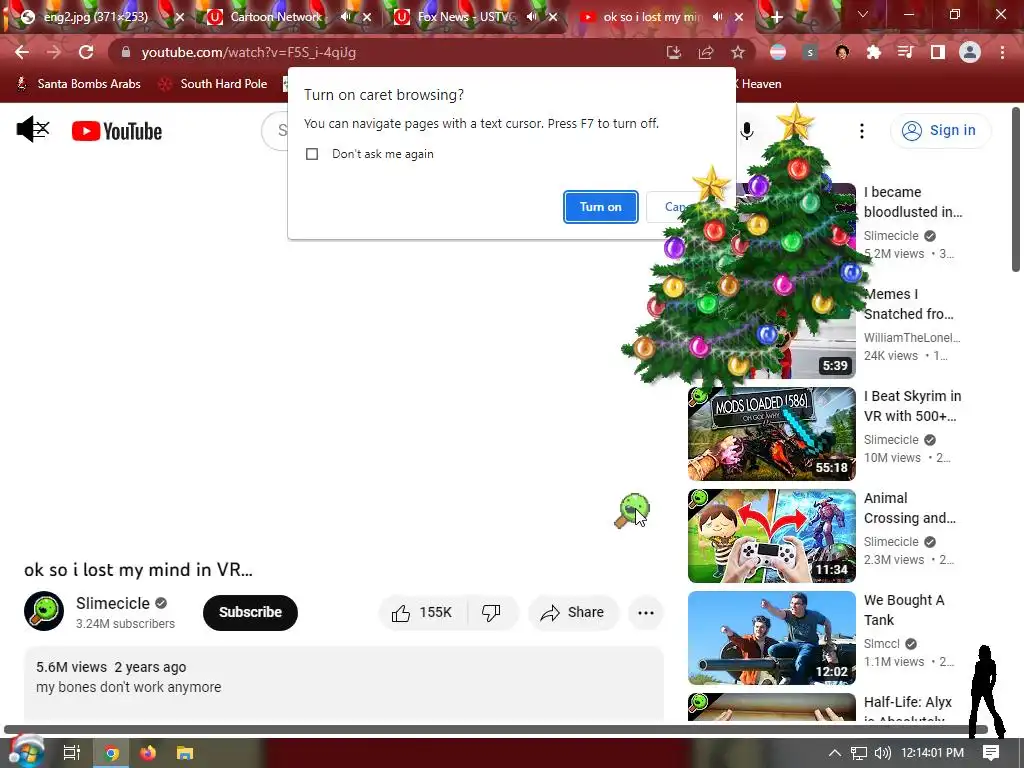This screenshot has height=768, width=1024.
Task: Click the muted speaker icon beside YouTube logo
Action: click(x=33, y=129)
